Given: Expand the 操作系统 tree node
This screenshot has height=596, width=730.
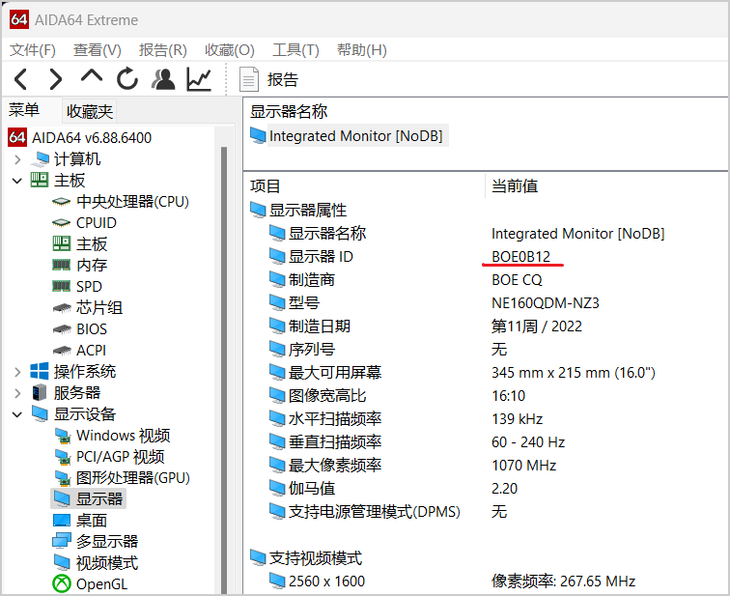Looking at the screenshot, I should tap(17, 372).
